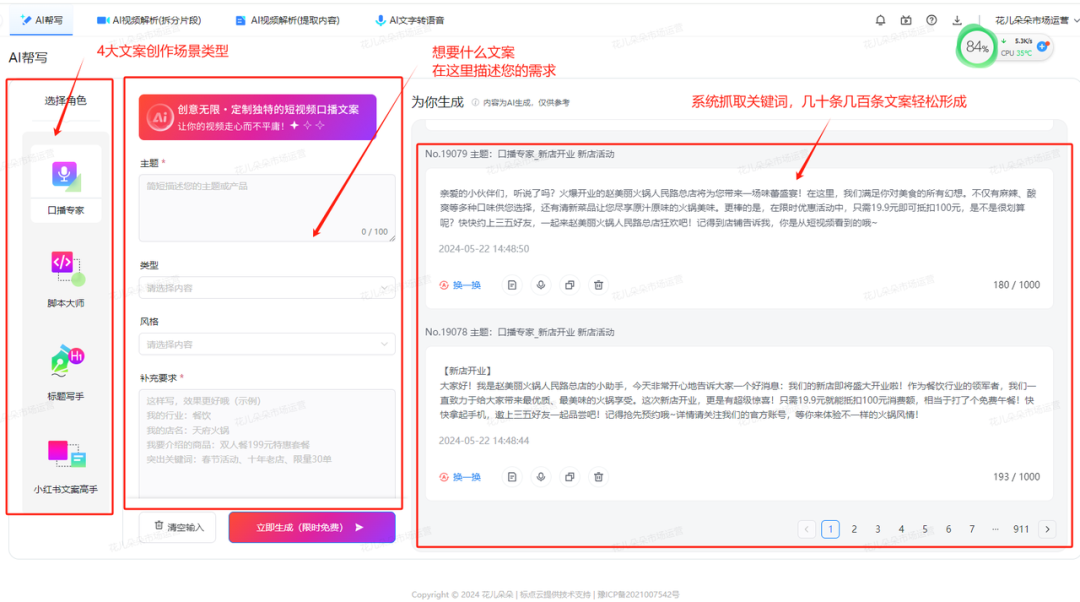Click the download icon in the top bar
This screenshot has width=1080, height=602.
(x=956, y=19)
